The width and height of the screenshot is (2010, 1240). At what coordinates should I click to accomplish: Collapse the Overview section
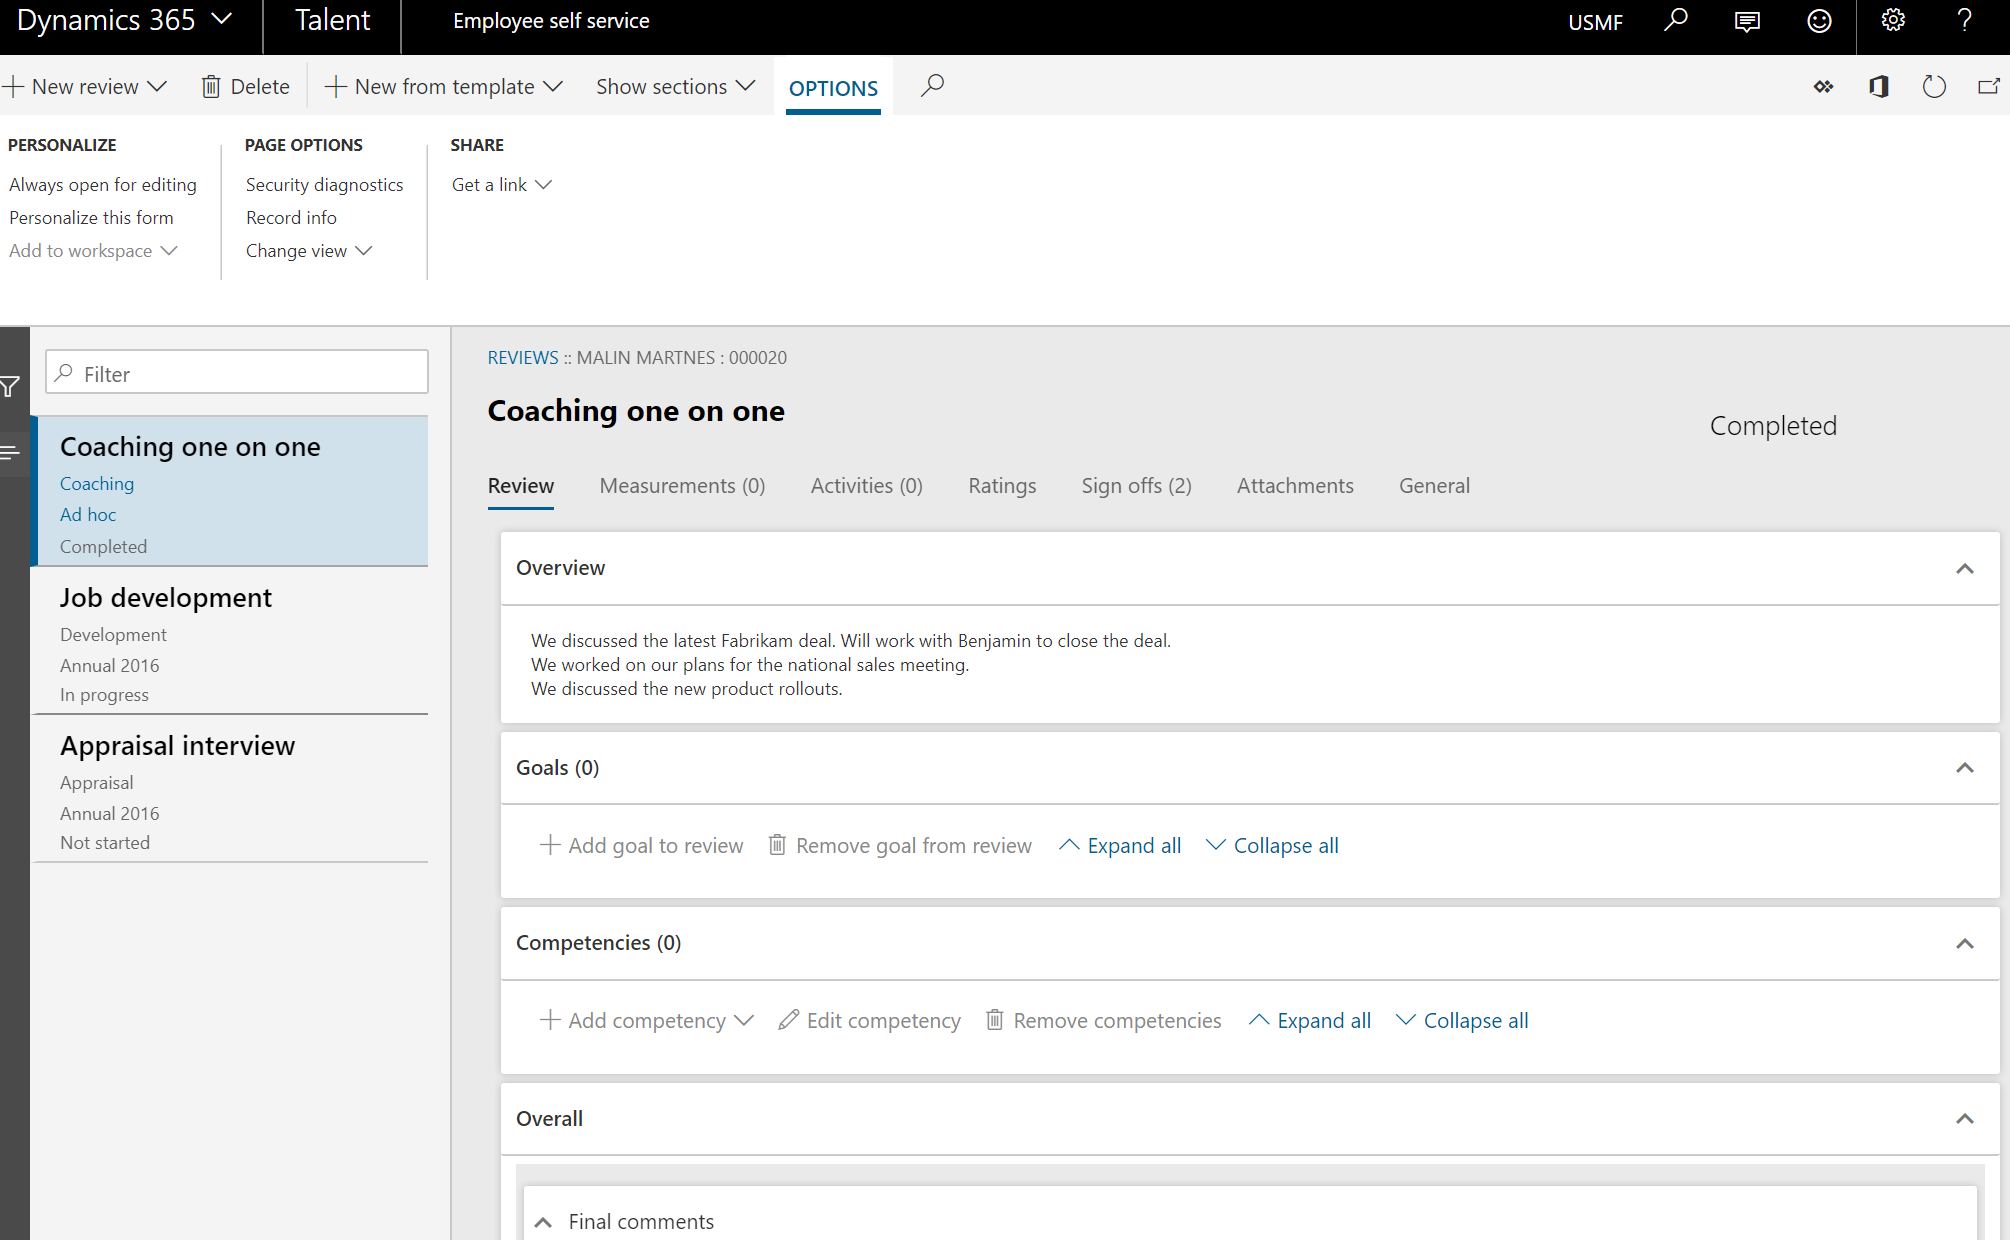(x=1965, y=568)
